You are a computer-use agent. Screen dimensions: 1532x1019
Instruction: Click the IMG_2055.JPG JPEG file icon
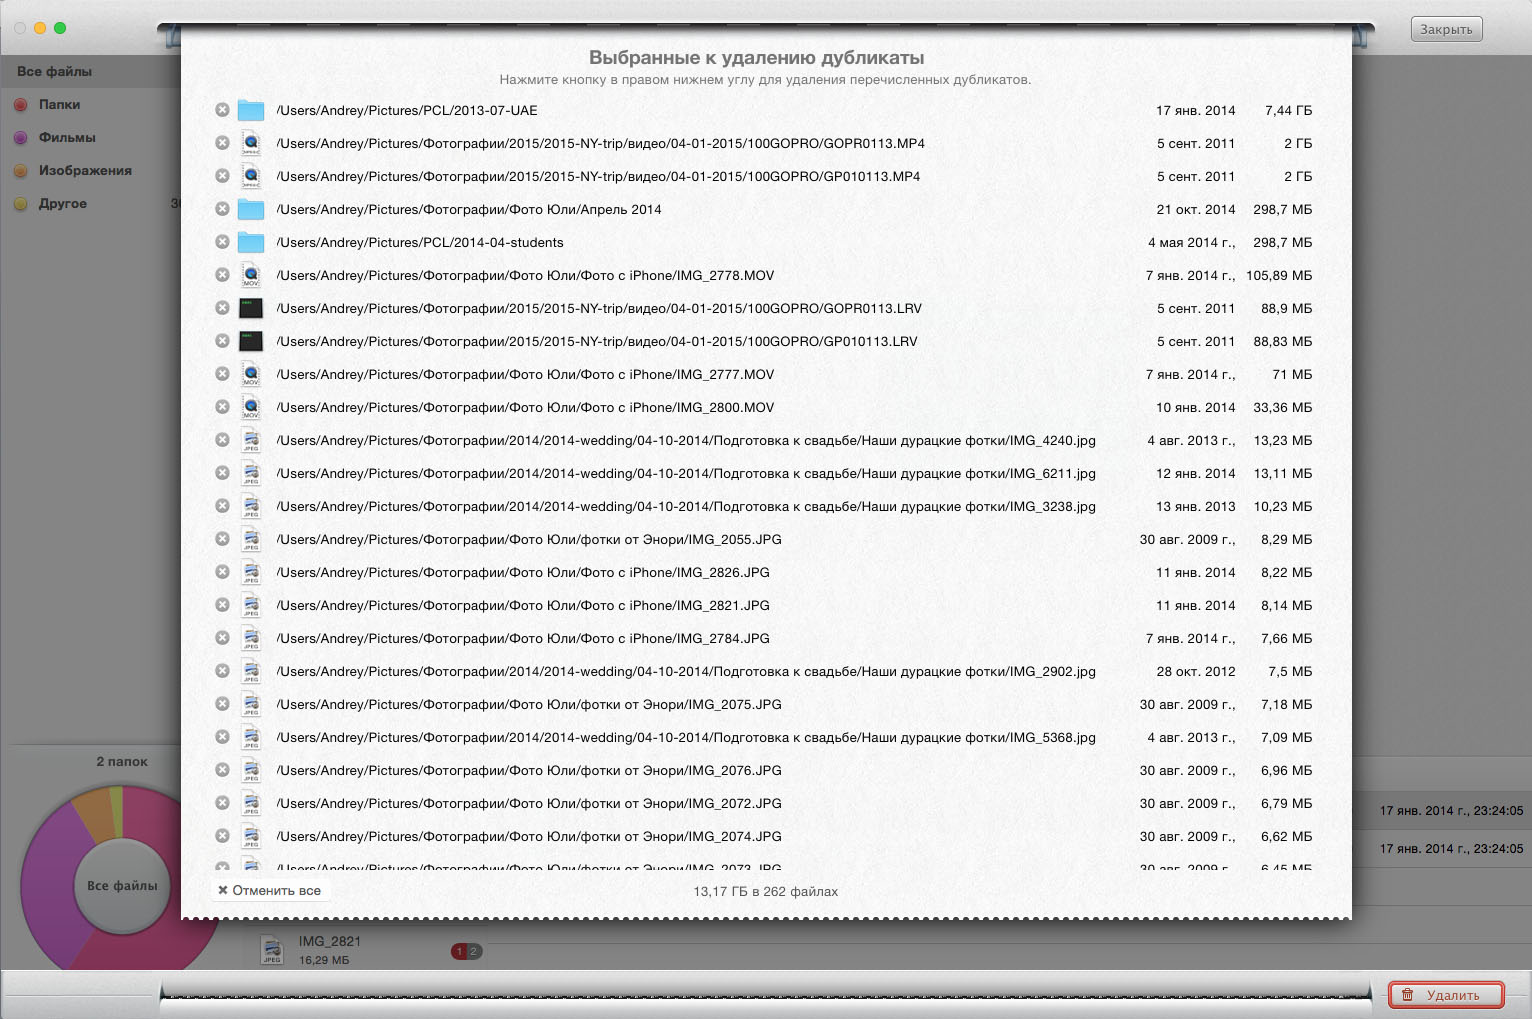251,539
